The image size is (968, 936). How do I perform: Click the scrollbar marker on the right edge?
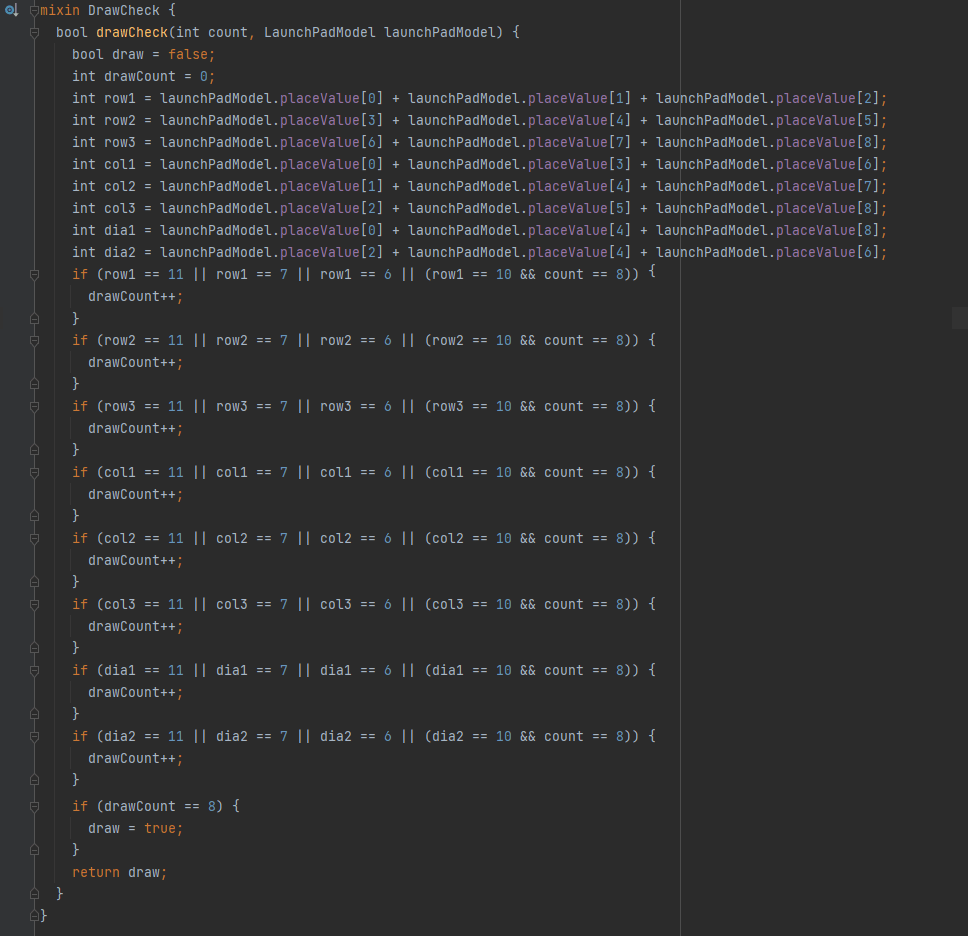(x=959, y=318)
